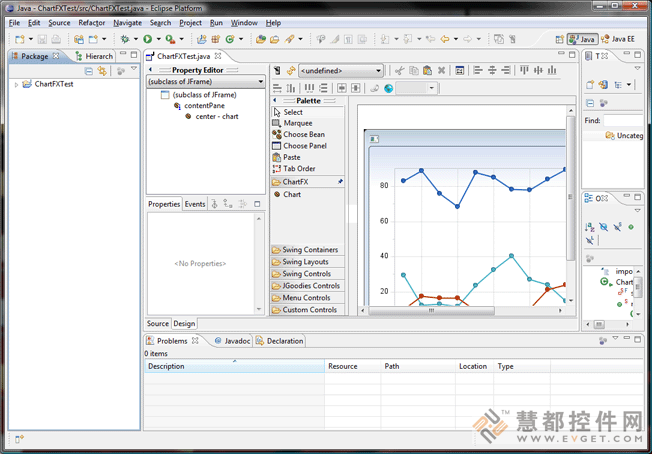Screen dimensions: 652x454
Task: Switch to the Events tab
Action: 195,204
